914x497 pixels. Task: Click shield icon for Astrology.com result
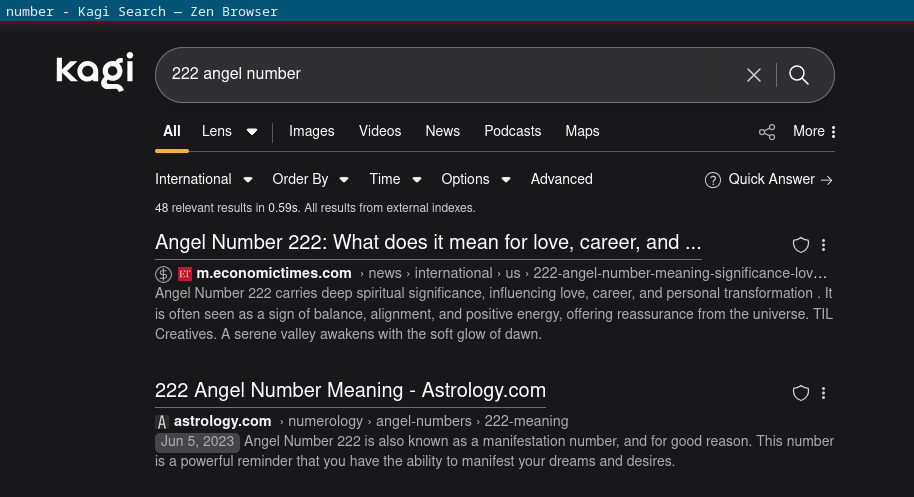point(800,393)
